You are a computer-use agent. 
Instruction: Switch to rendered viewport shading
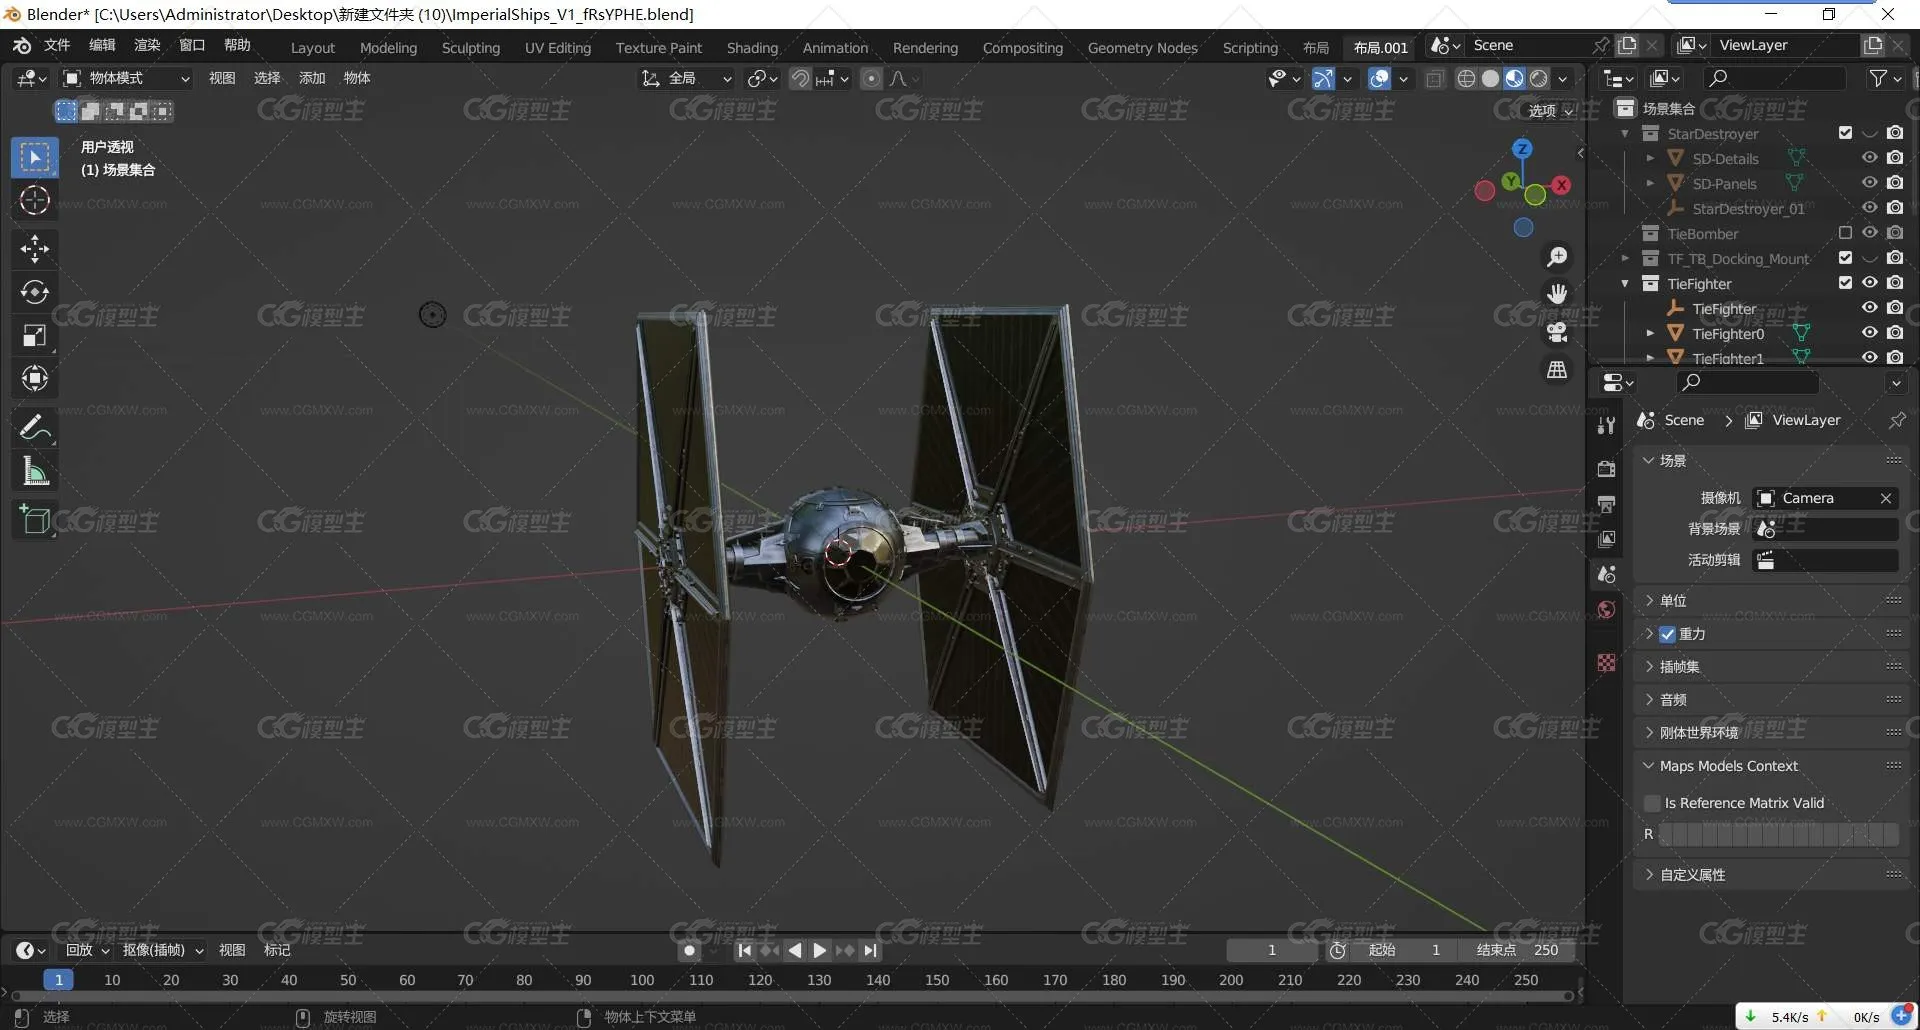(x=1539, y=79)
